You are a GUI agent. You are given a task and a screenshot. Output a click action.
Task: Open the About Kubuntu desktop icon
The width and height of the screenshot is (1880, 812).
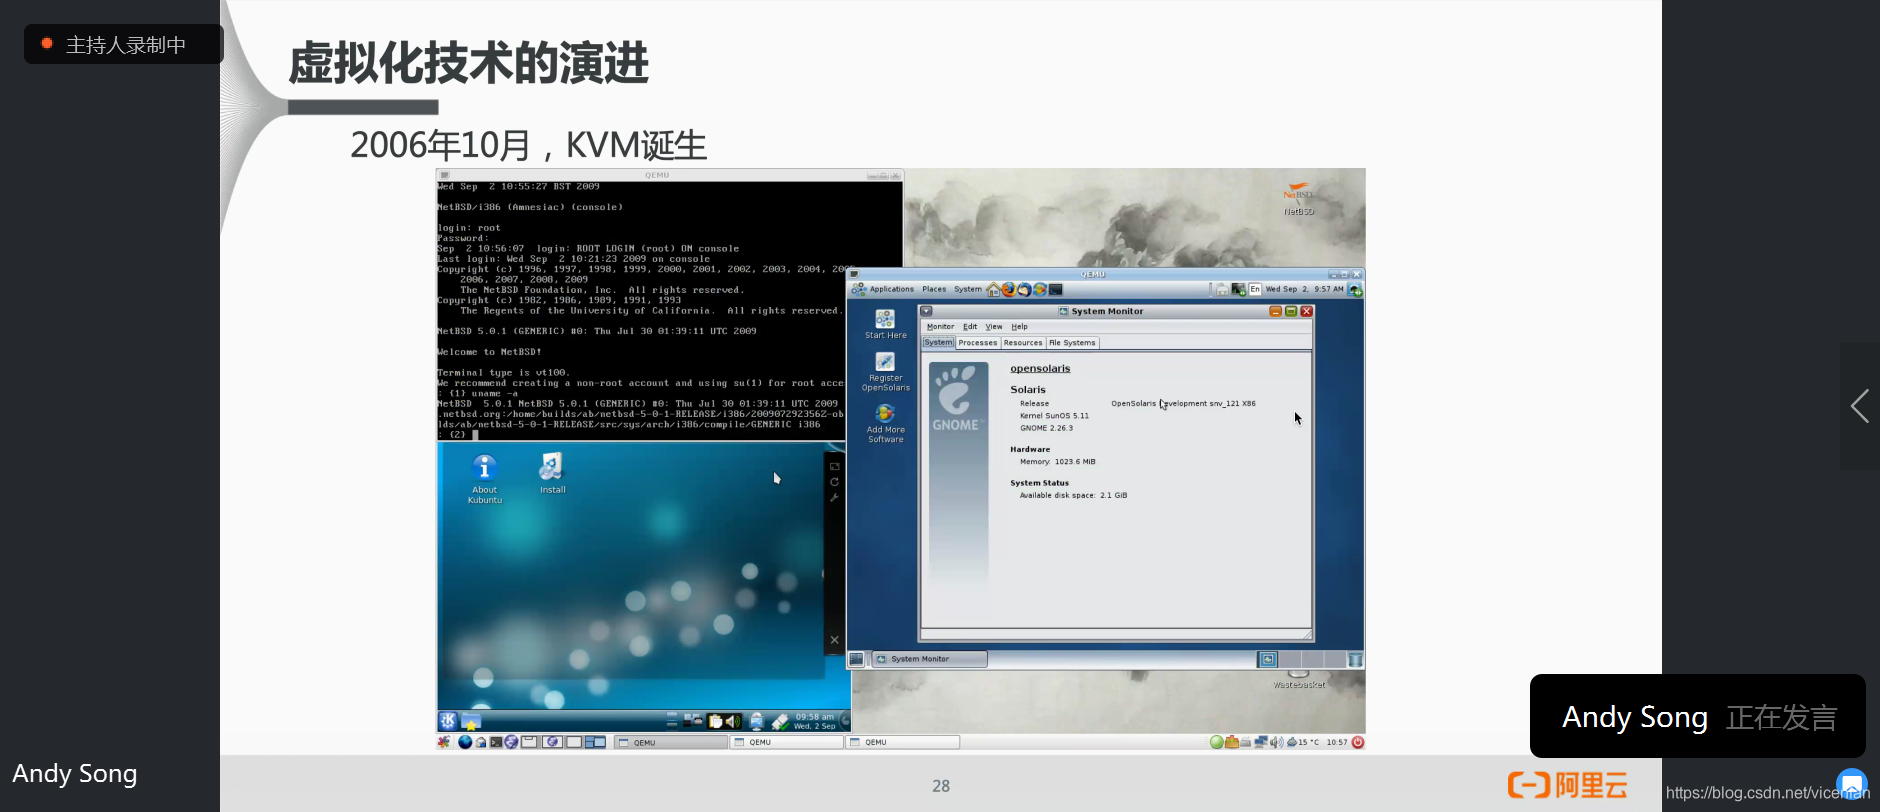click(x=484, y=478)
